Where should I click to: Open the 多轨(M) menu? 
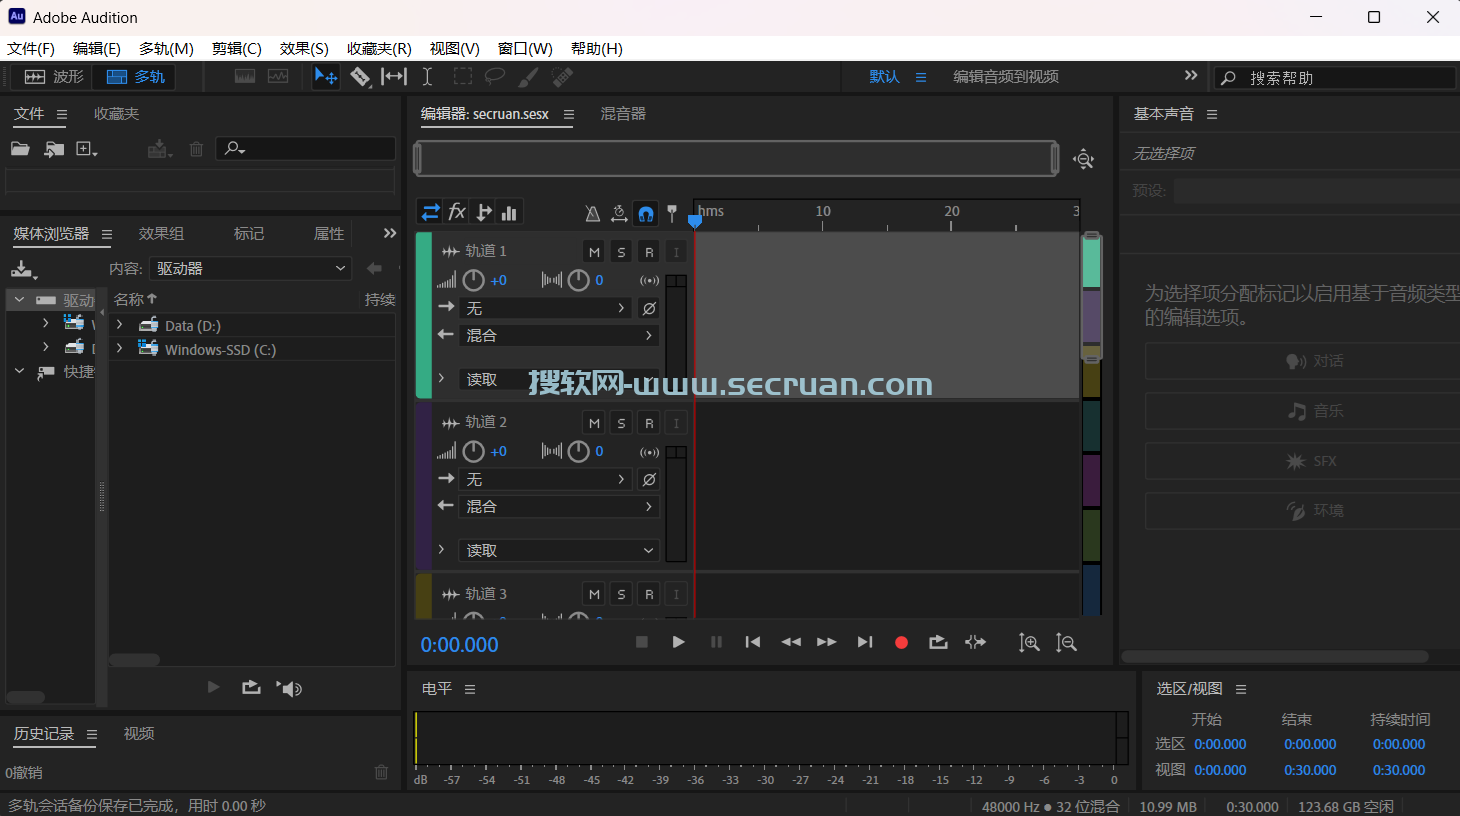pos(166,48)
